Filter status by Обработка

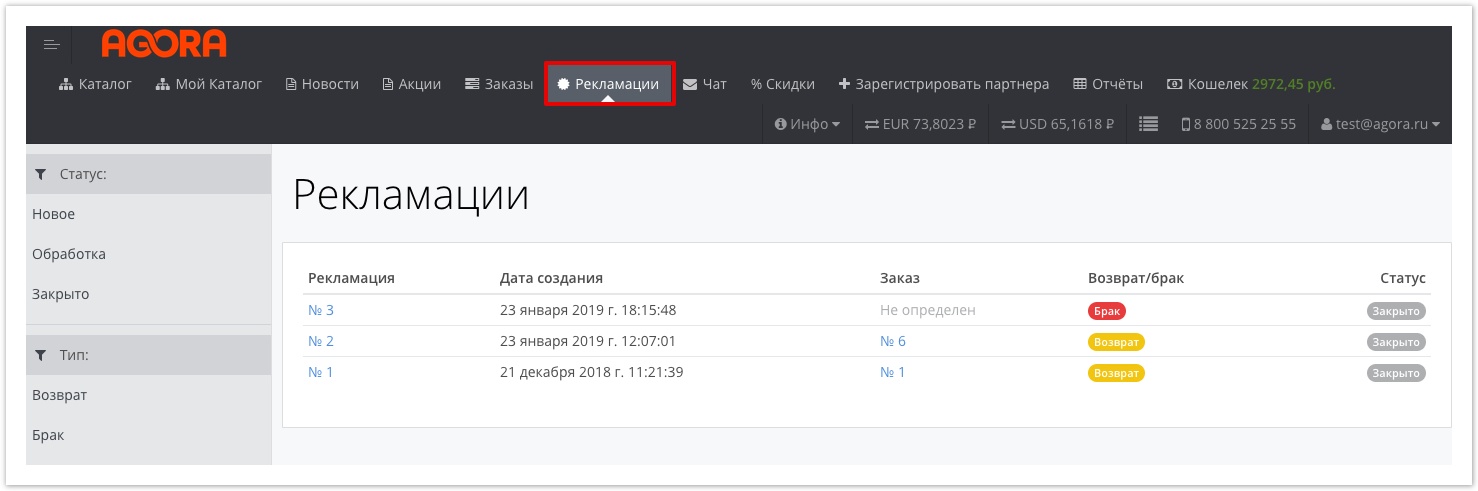click(148, 254)
